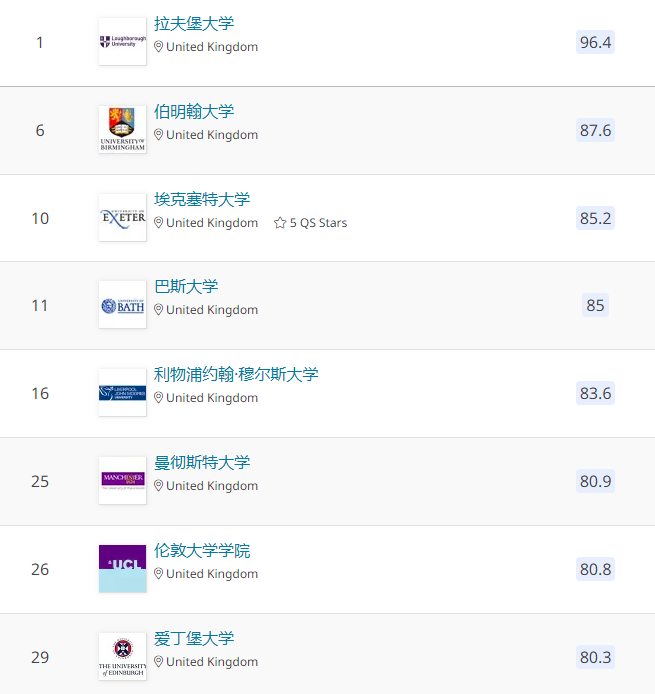Screen dimensions: 655x694
Task: Open the 拉夫堡大学 university link
Action: 194,24
